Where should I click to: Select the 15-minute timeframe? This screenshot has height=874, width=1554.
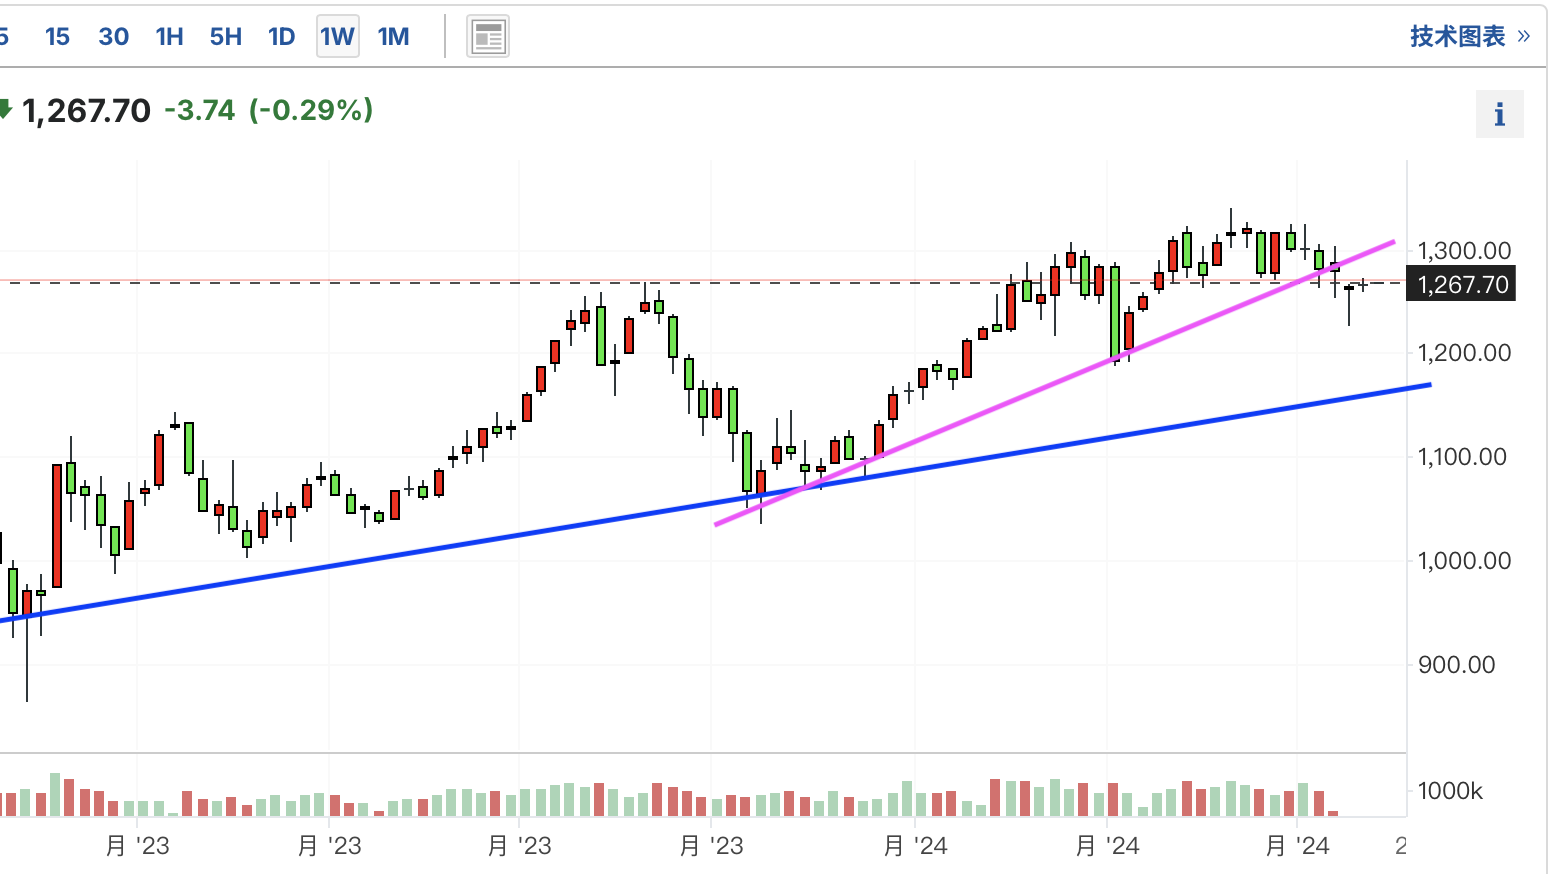tap(57, 37)
